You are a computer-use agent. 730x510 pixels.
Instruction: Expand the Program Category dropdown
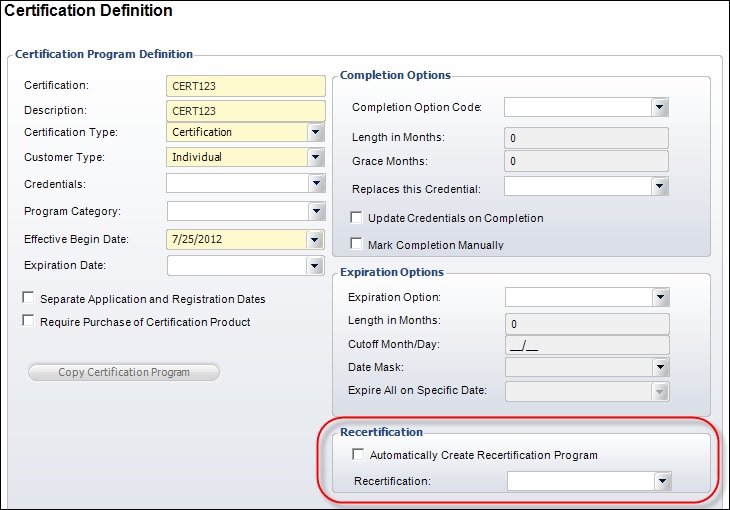(316, 211)
